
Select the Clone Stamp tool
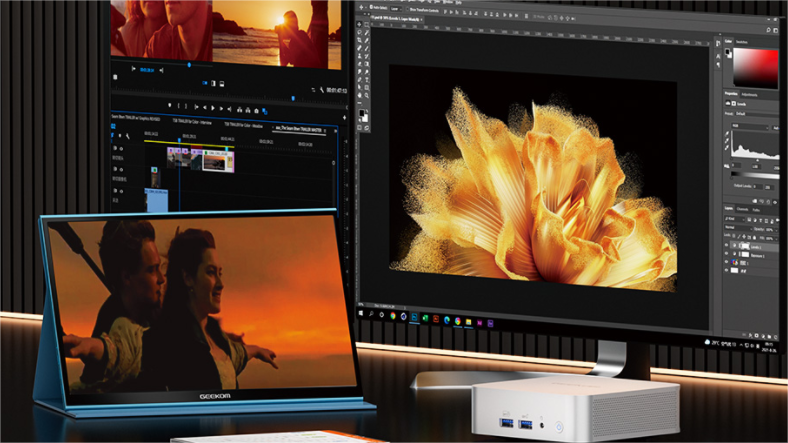point(359,56)
